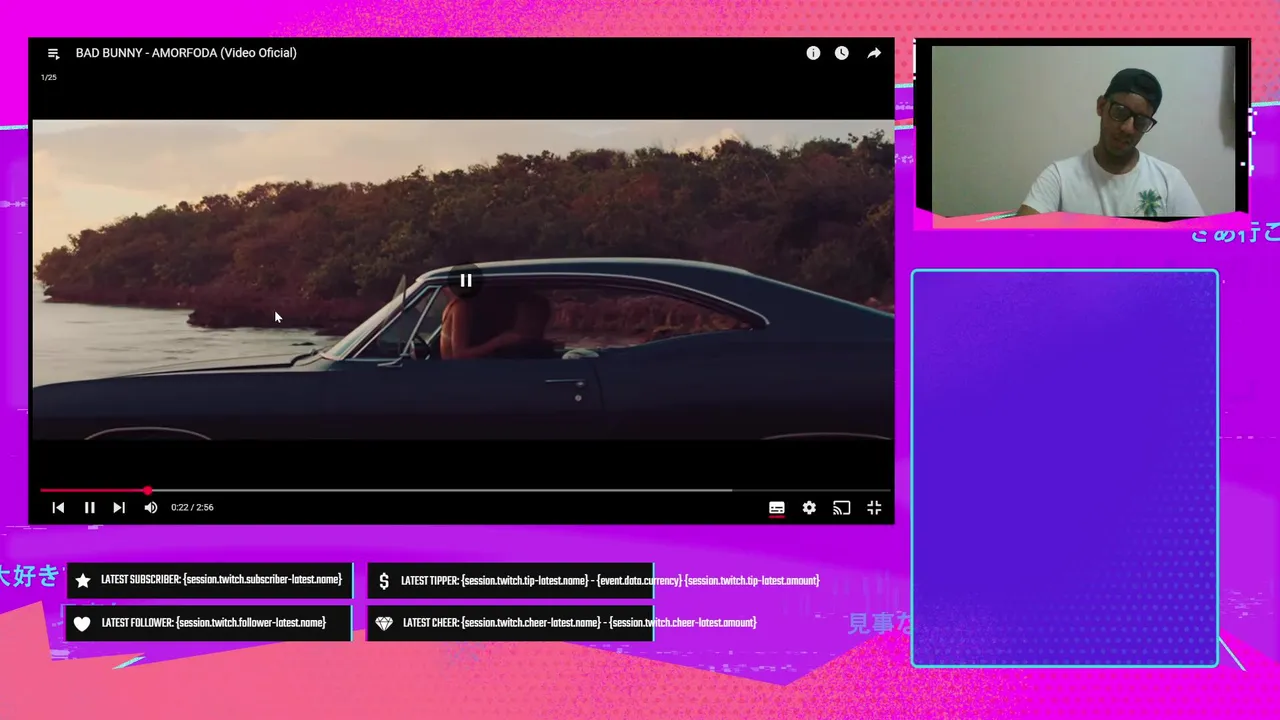Show video info icon
Image resolution: width=1280 pixels, height=720 pixels.
pos(813,53)
